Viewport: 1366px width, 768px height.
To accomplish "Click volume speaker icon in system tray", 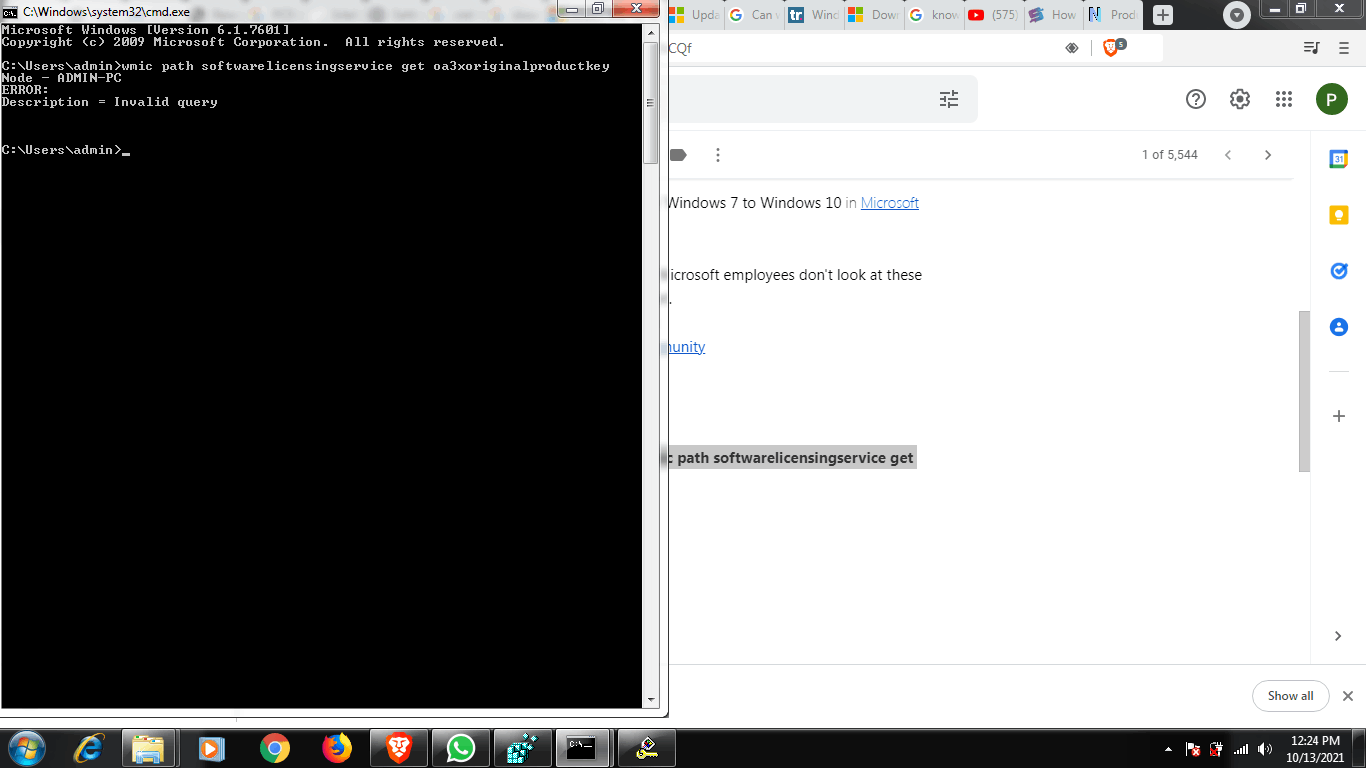I will [1265, 749].
